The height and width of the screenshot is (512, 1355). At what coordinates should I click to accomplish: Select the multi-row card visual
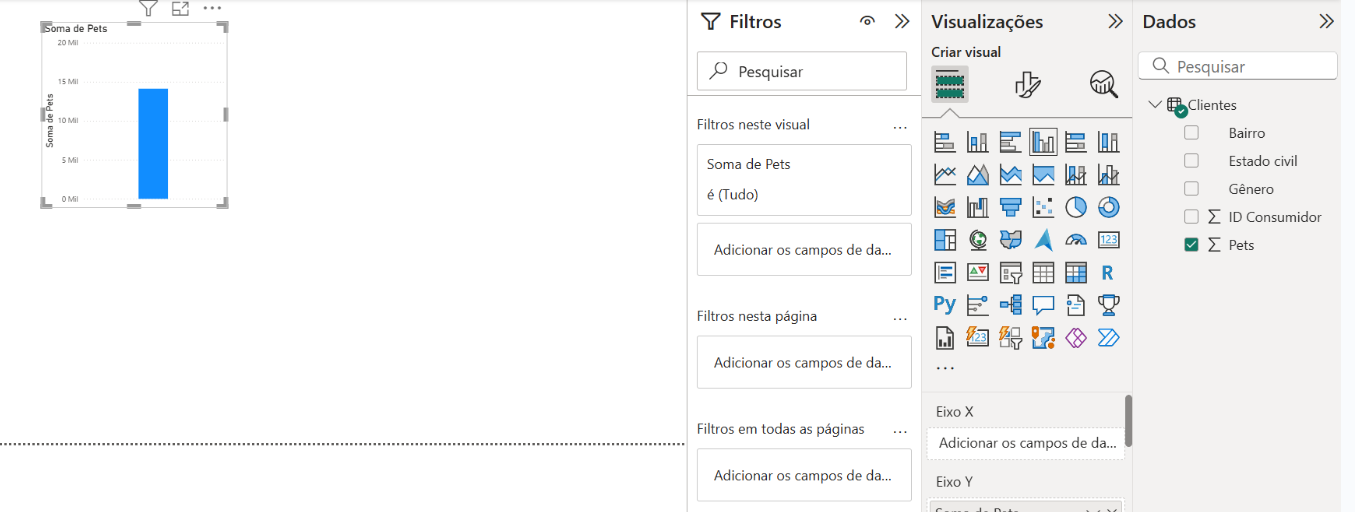pos(945,272)
